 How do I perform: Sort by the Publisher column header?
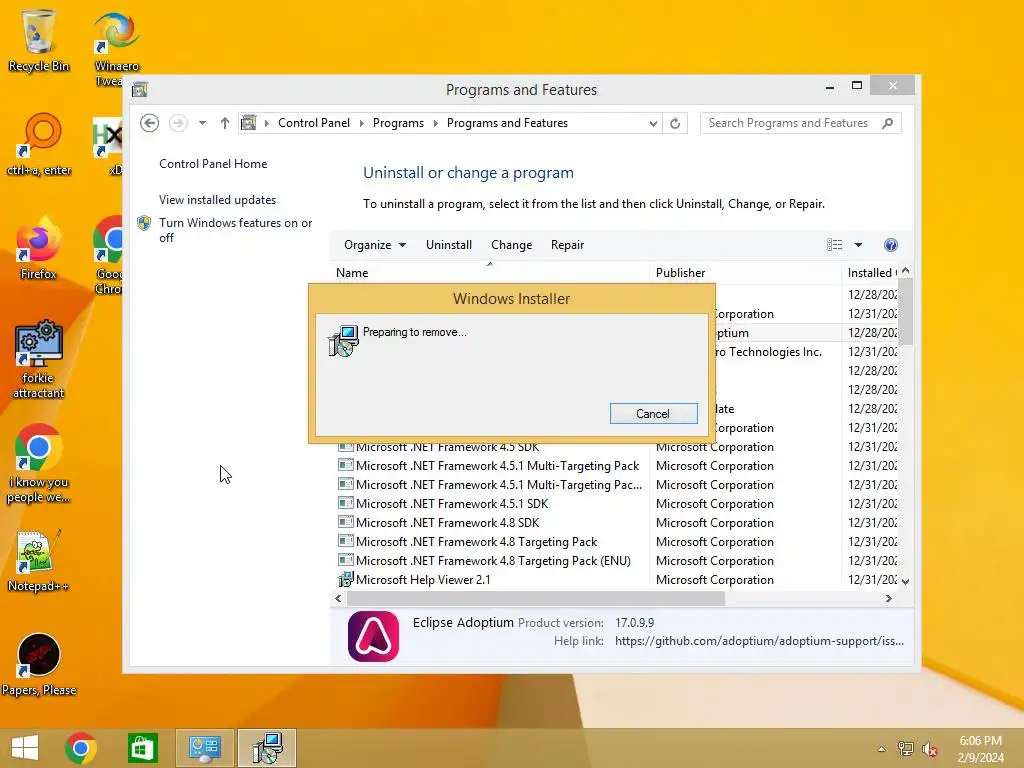745,273
